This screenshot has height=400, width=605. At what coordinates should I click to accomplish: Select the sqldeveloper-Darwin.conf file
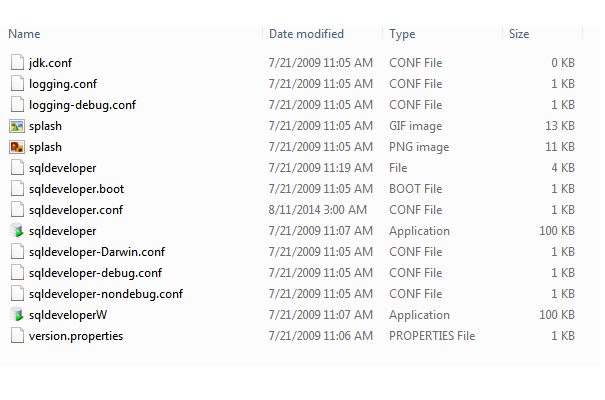[x=97, y=252]
